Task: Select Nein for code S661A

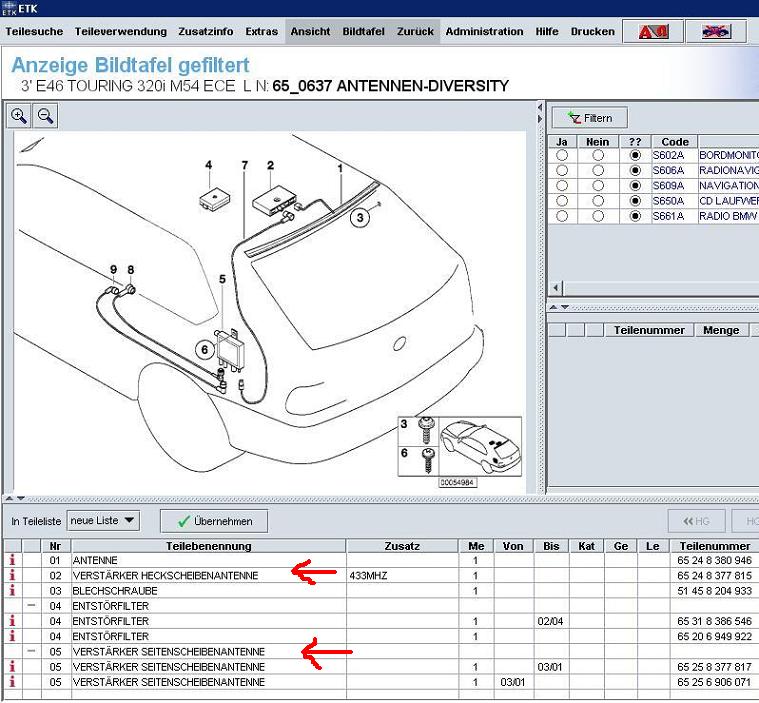Action: click(x=598, y=216)
